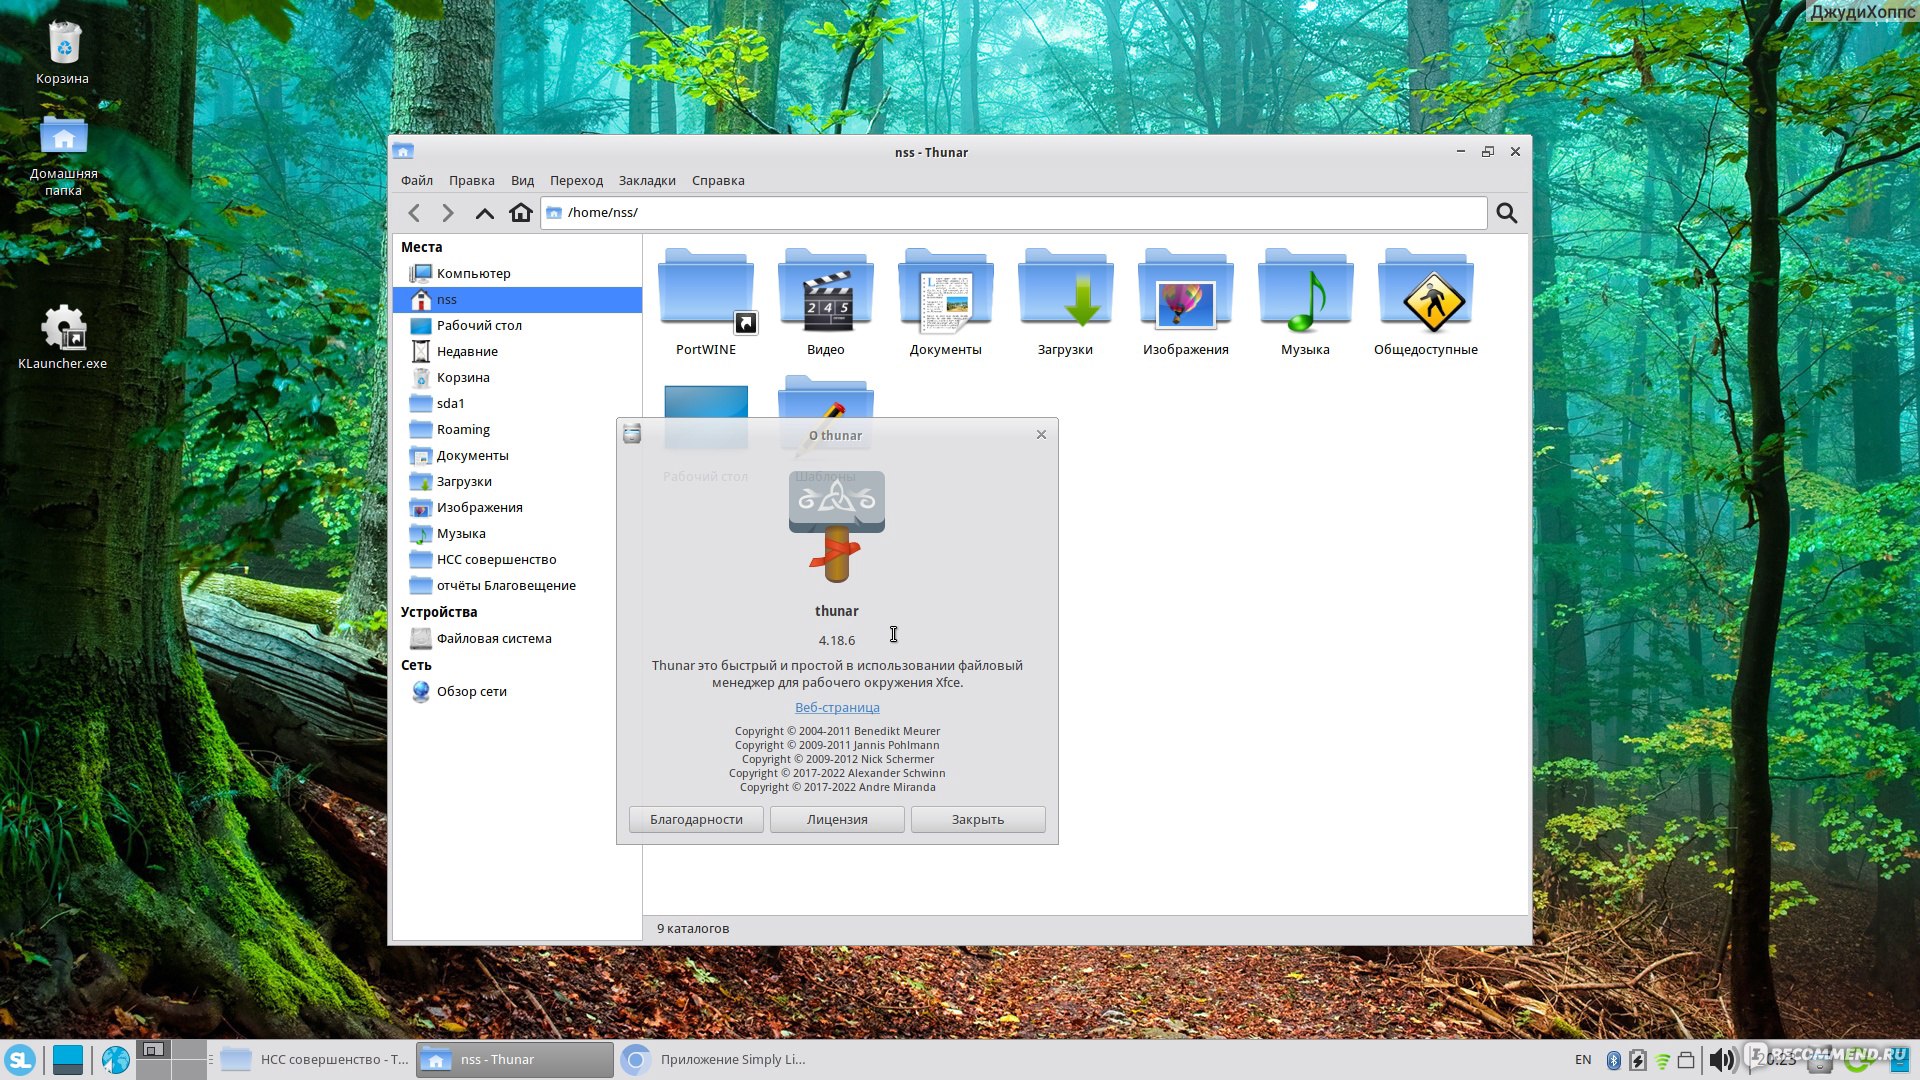Select nss home in the sidebar

click(x=517, y=299)
